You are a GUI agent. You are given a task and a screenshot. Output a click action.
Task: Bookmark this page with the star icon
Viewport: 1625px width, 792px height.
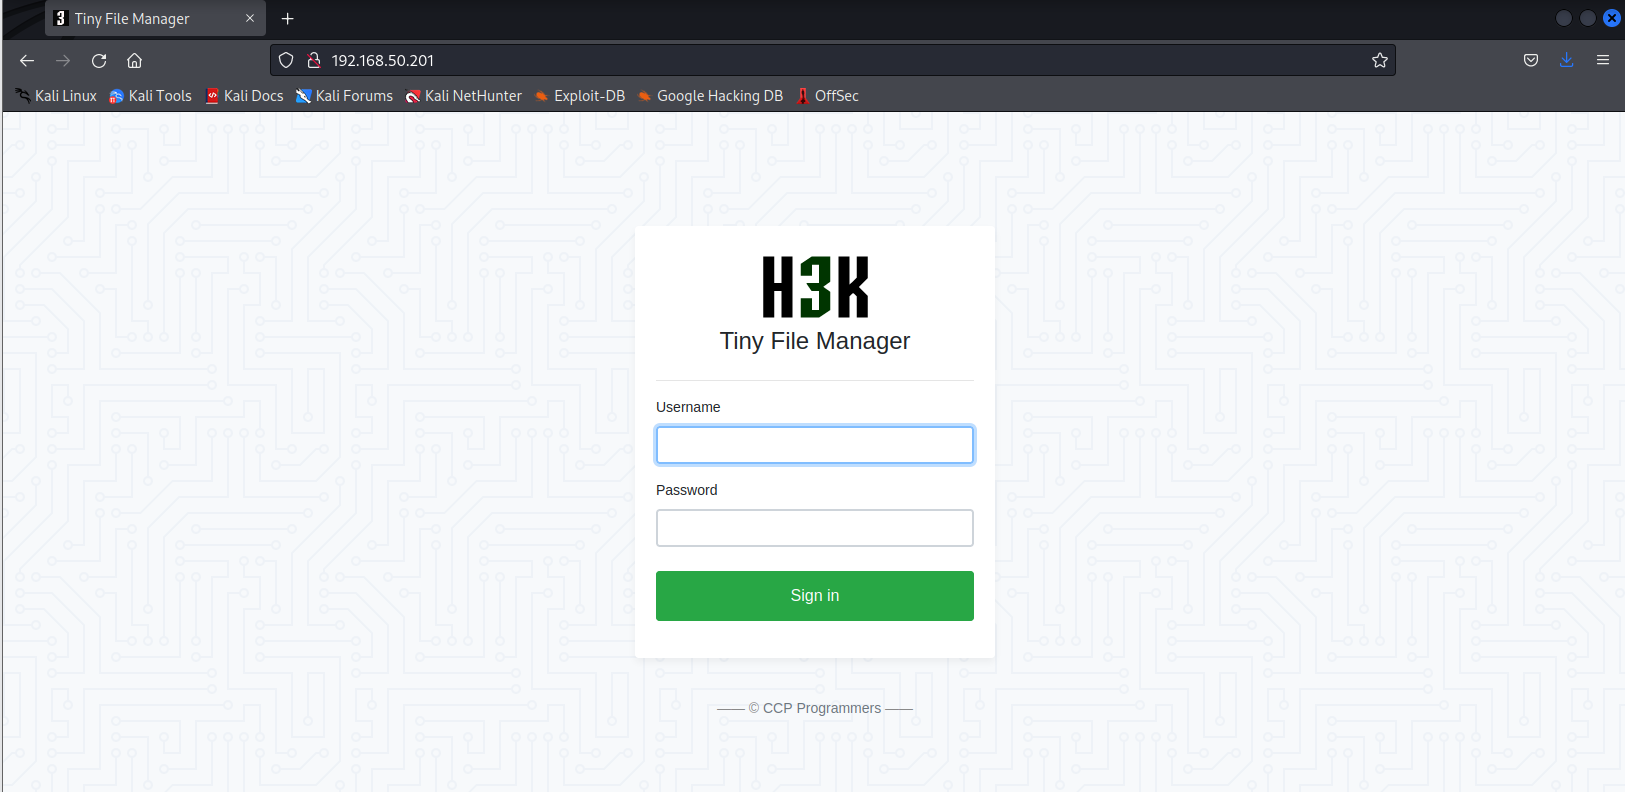coord(1380,61)
